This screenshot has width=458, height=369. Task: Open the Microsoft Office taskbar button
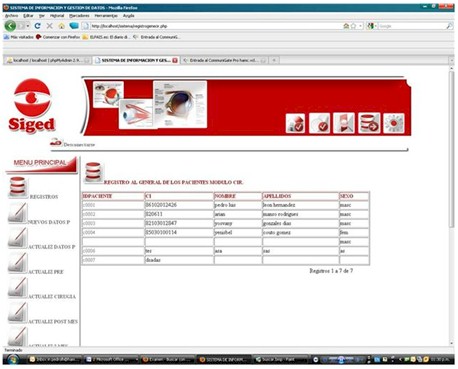coord(111,360)
